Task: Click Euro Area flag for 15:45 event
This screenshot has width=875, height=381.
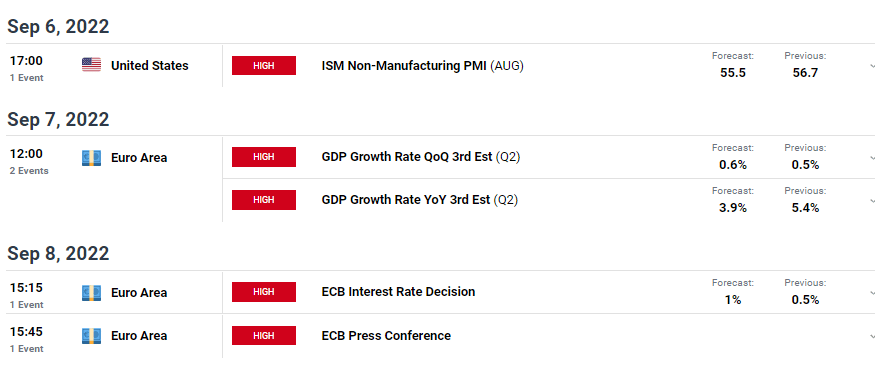Action: [x=92, y=335]
